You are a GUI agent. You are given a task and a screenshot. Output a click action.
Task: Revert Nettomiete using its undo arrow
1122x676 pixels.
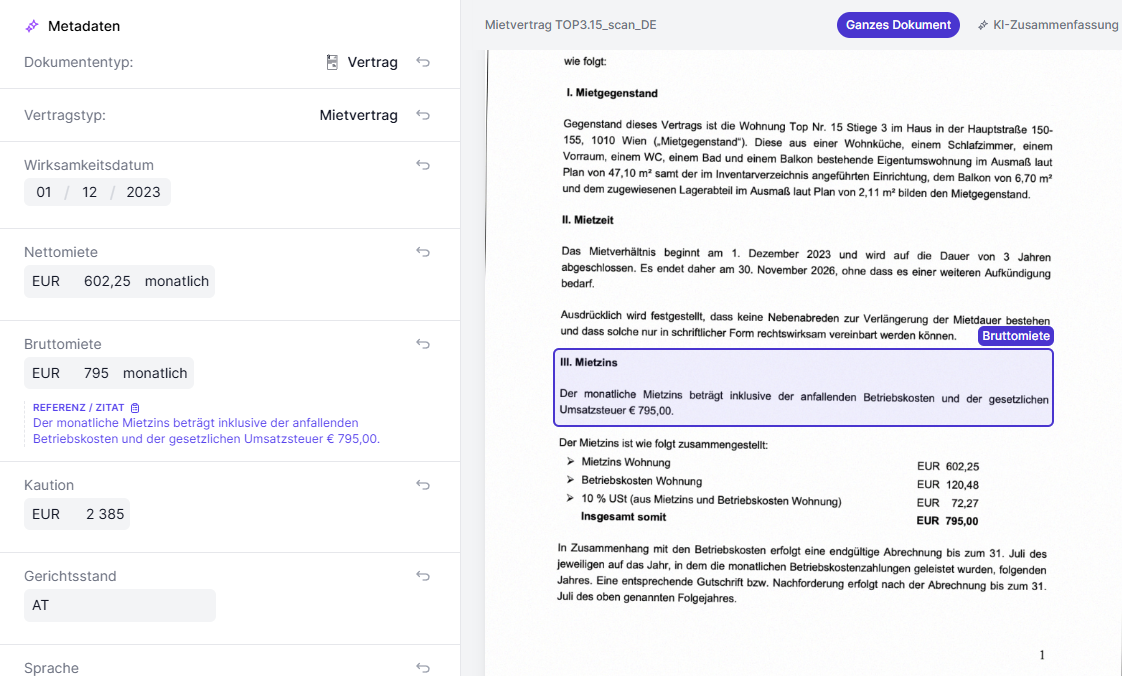click(423, 252)
